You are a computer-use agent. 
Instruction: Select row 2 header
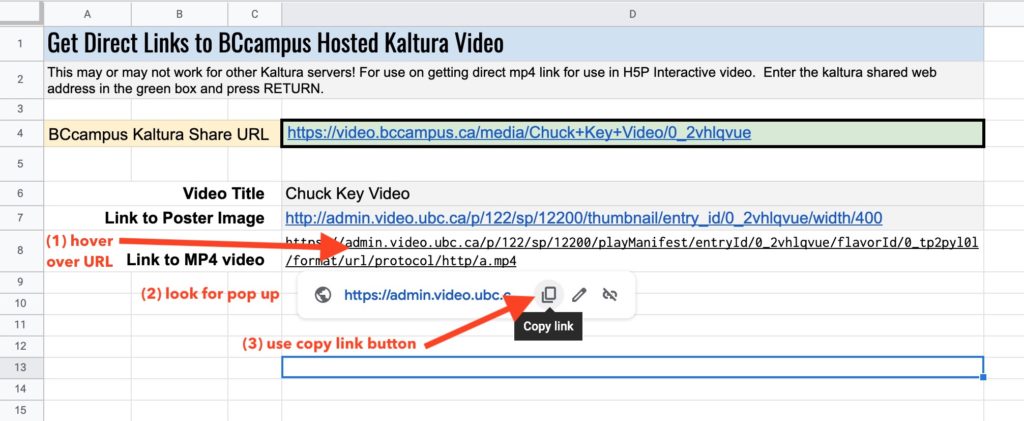click(22, 80)
